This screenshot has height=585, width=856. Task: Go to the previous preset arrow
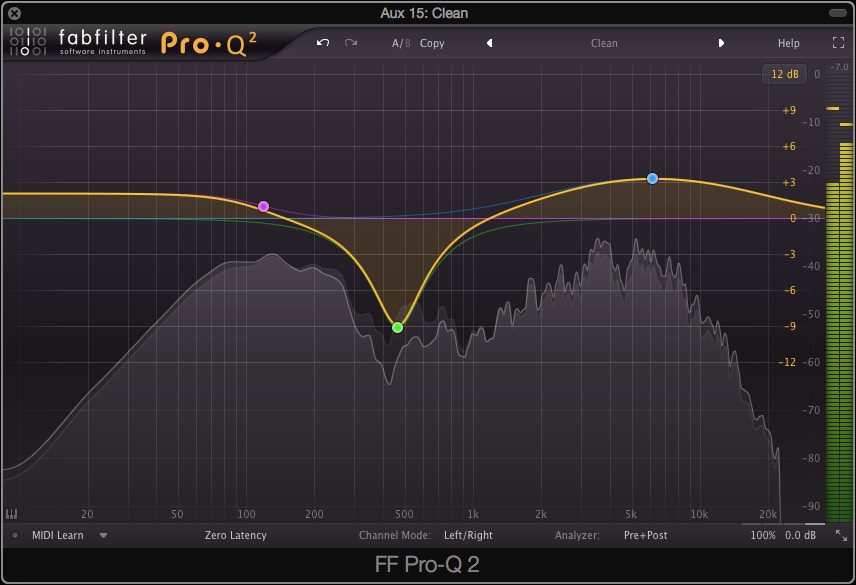coord(490,43)
